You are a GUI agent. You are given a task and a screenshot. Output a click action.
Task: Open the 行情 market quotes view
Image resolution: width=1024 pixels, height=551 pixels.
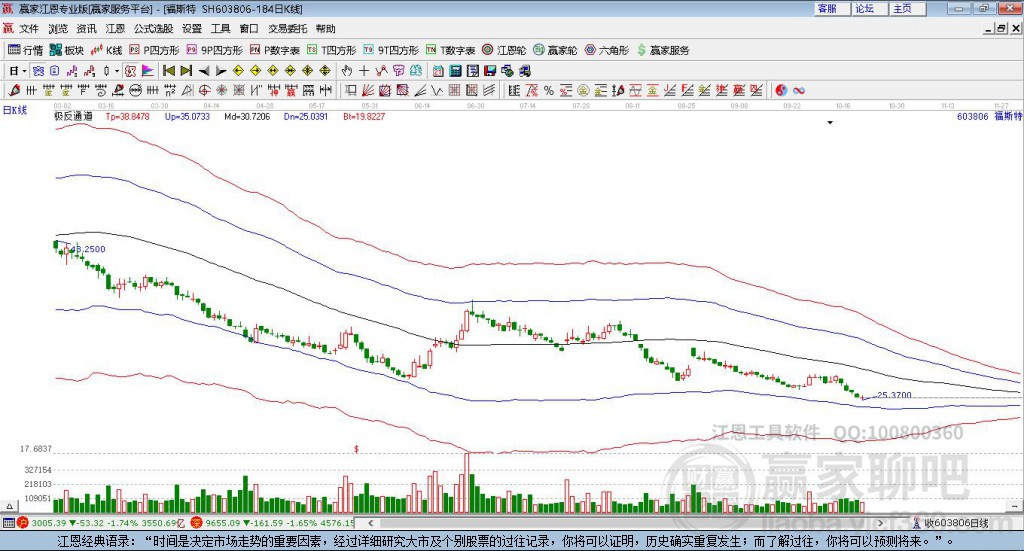click(25, 50)
